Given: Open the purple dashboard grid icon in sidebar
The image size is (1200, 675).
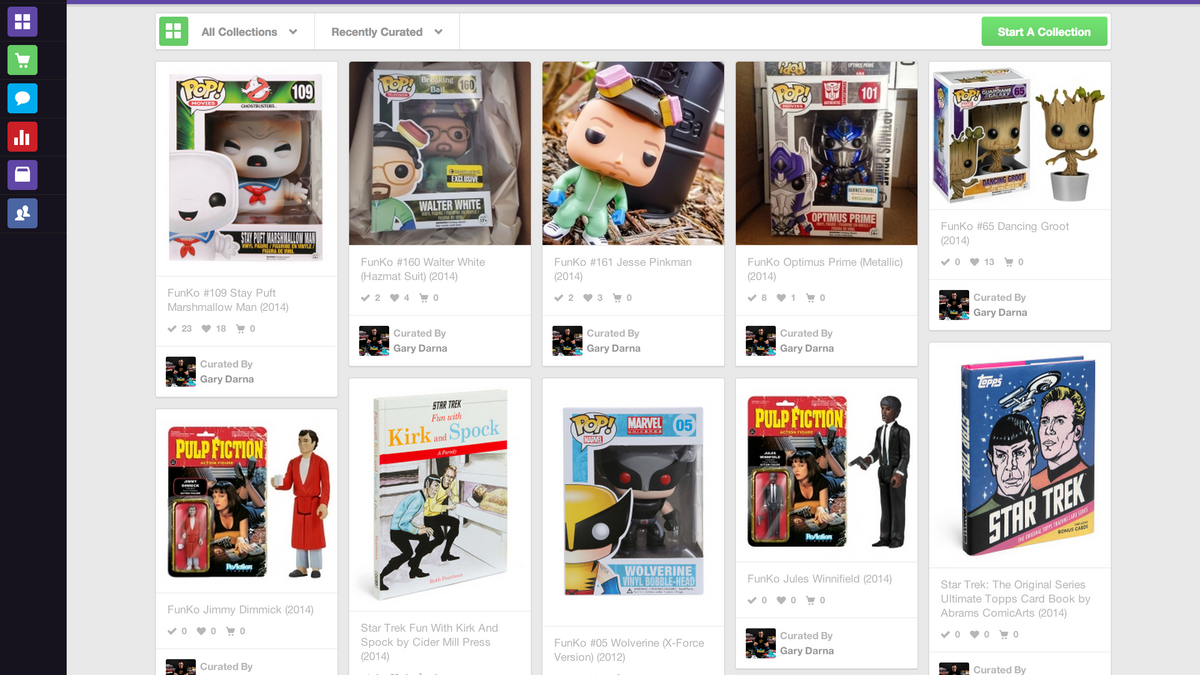Looking at the screenshot, I should coord(22,22).
